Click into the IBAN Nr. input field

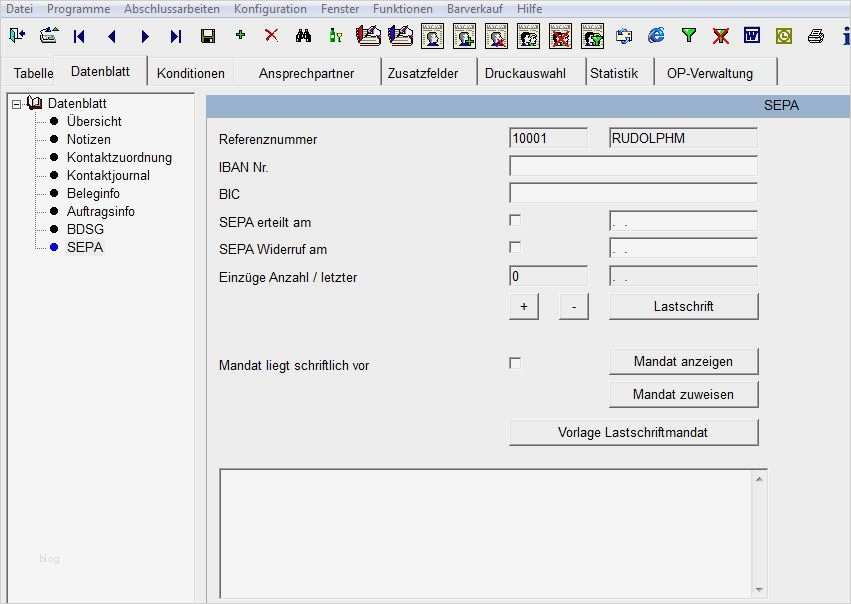633,166
